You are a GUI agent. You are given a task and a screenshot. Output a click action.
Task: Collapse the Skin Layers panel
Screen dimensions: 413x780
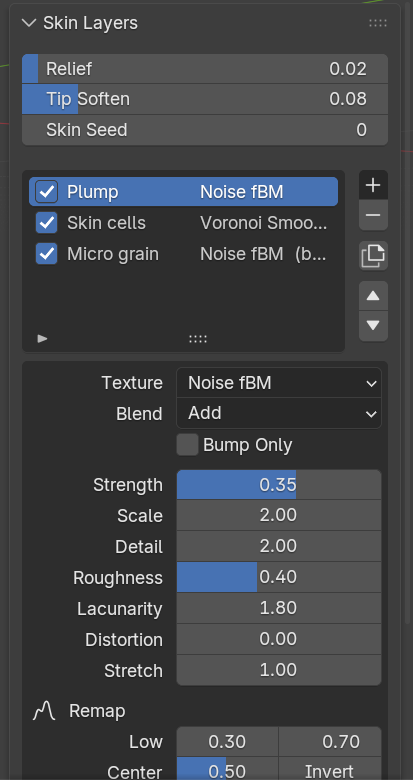(x=29, y=23)
